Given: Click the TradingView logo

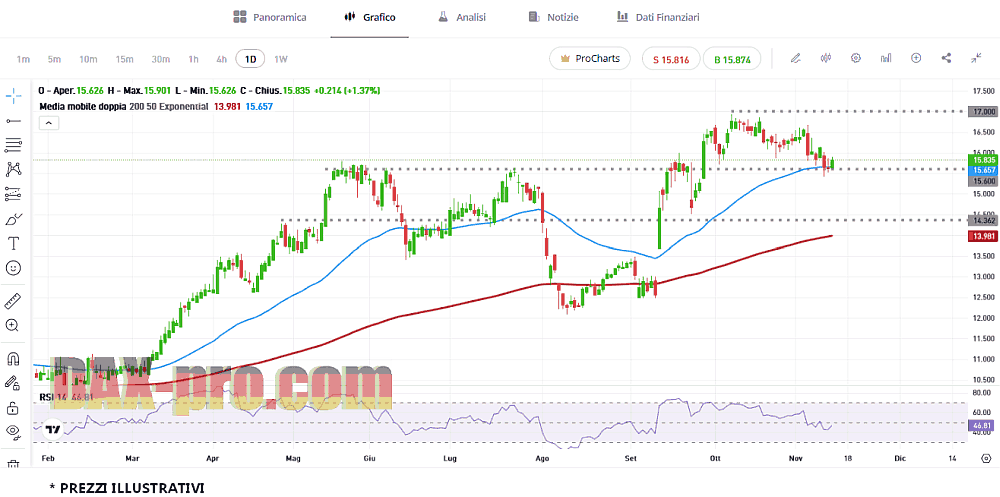Looking at the screenshot, I should pos(53,429).
